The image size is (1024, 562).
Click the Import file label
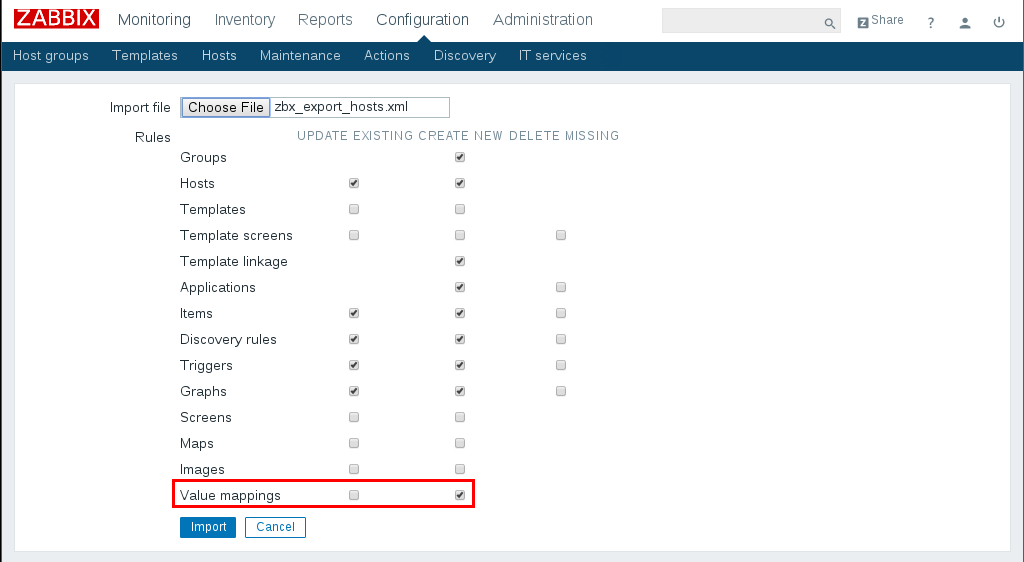140,108
